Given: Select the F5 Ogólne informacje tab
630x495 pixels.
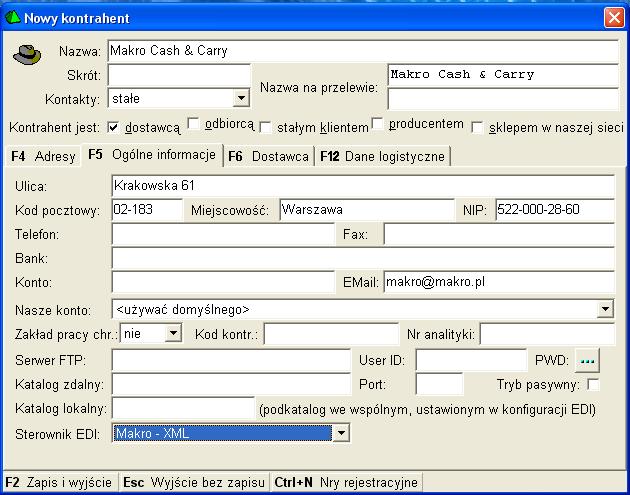Looking at the screenshot, I should 152,155.
